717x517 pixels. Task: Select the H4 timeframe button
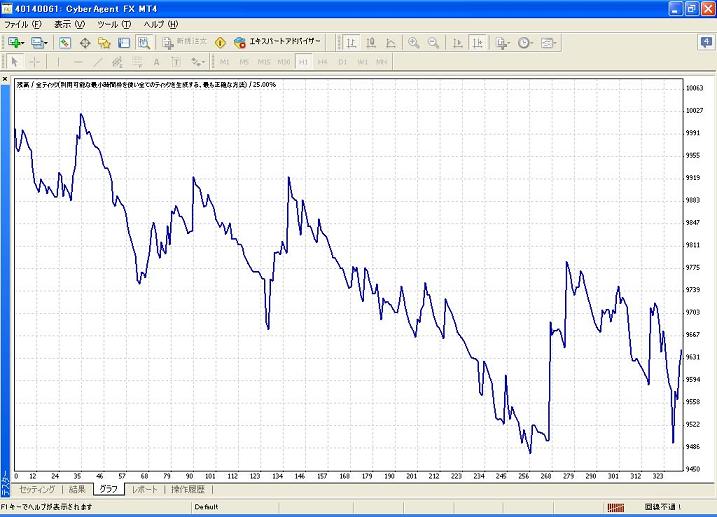323,61
